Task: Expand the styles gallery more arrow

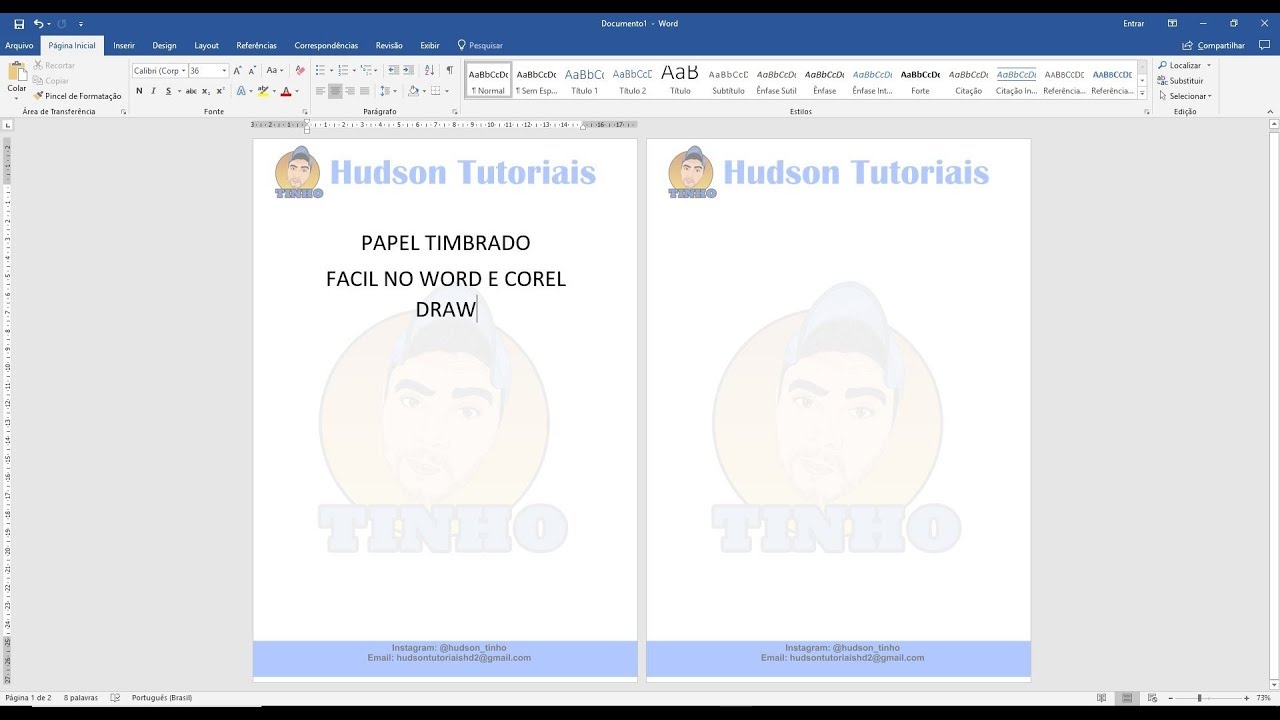Action: coord(1142,94)
